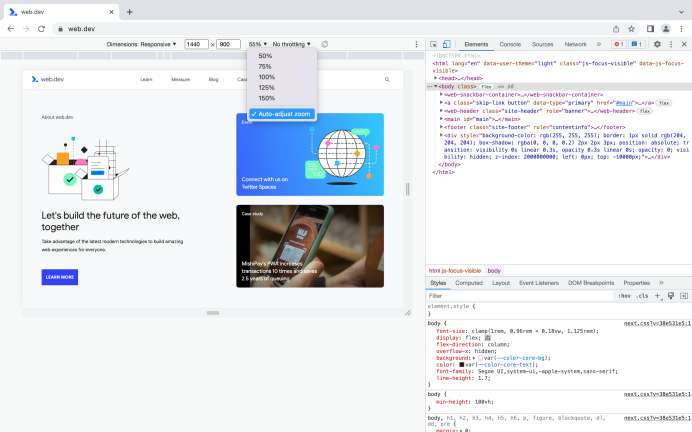Switch to the Network tab

point(575,44)
